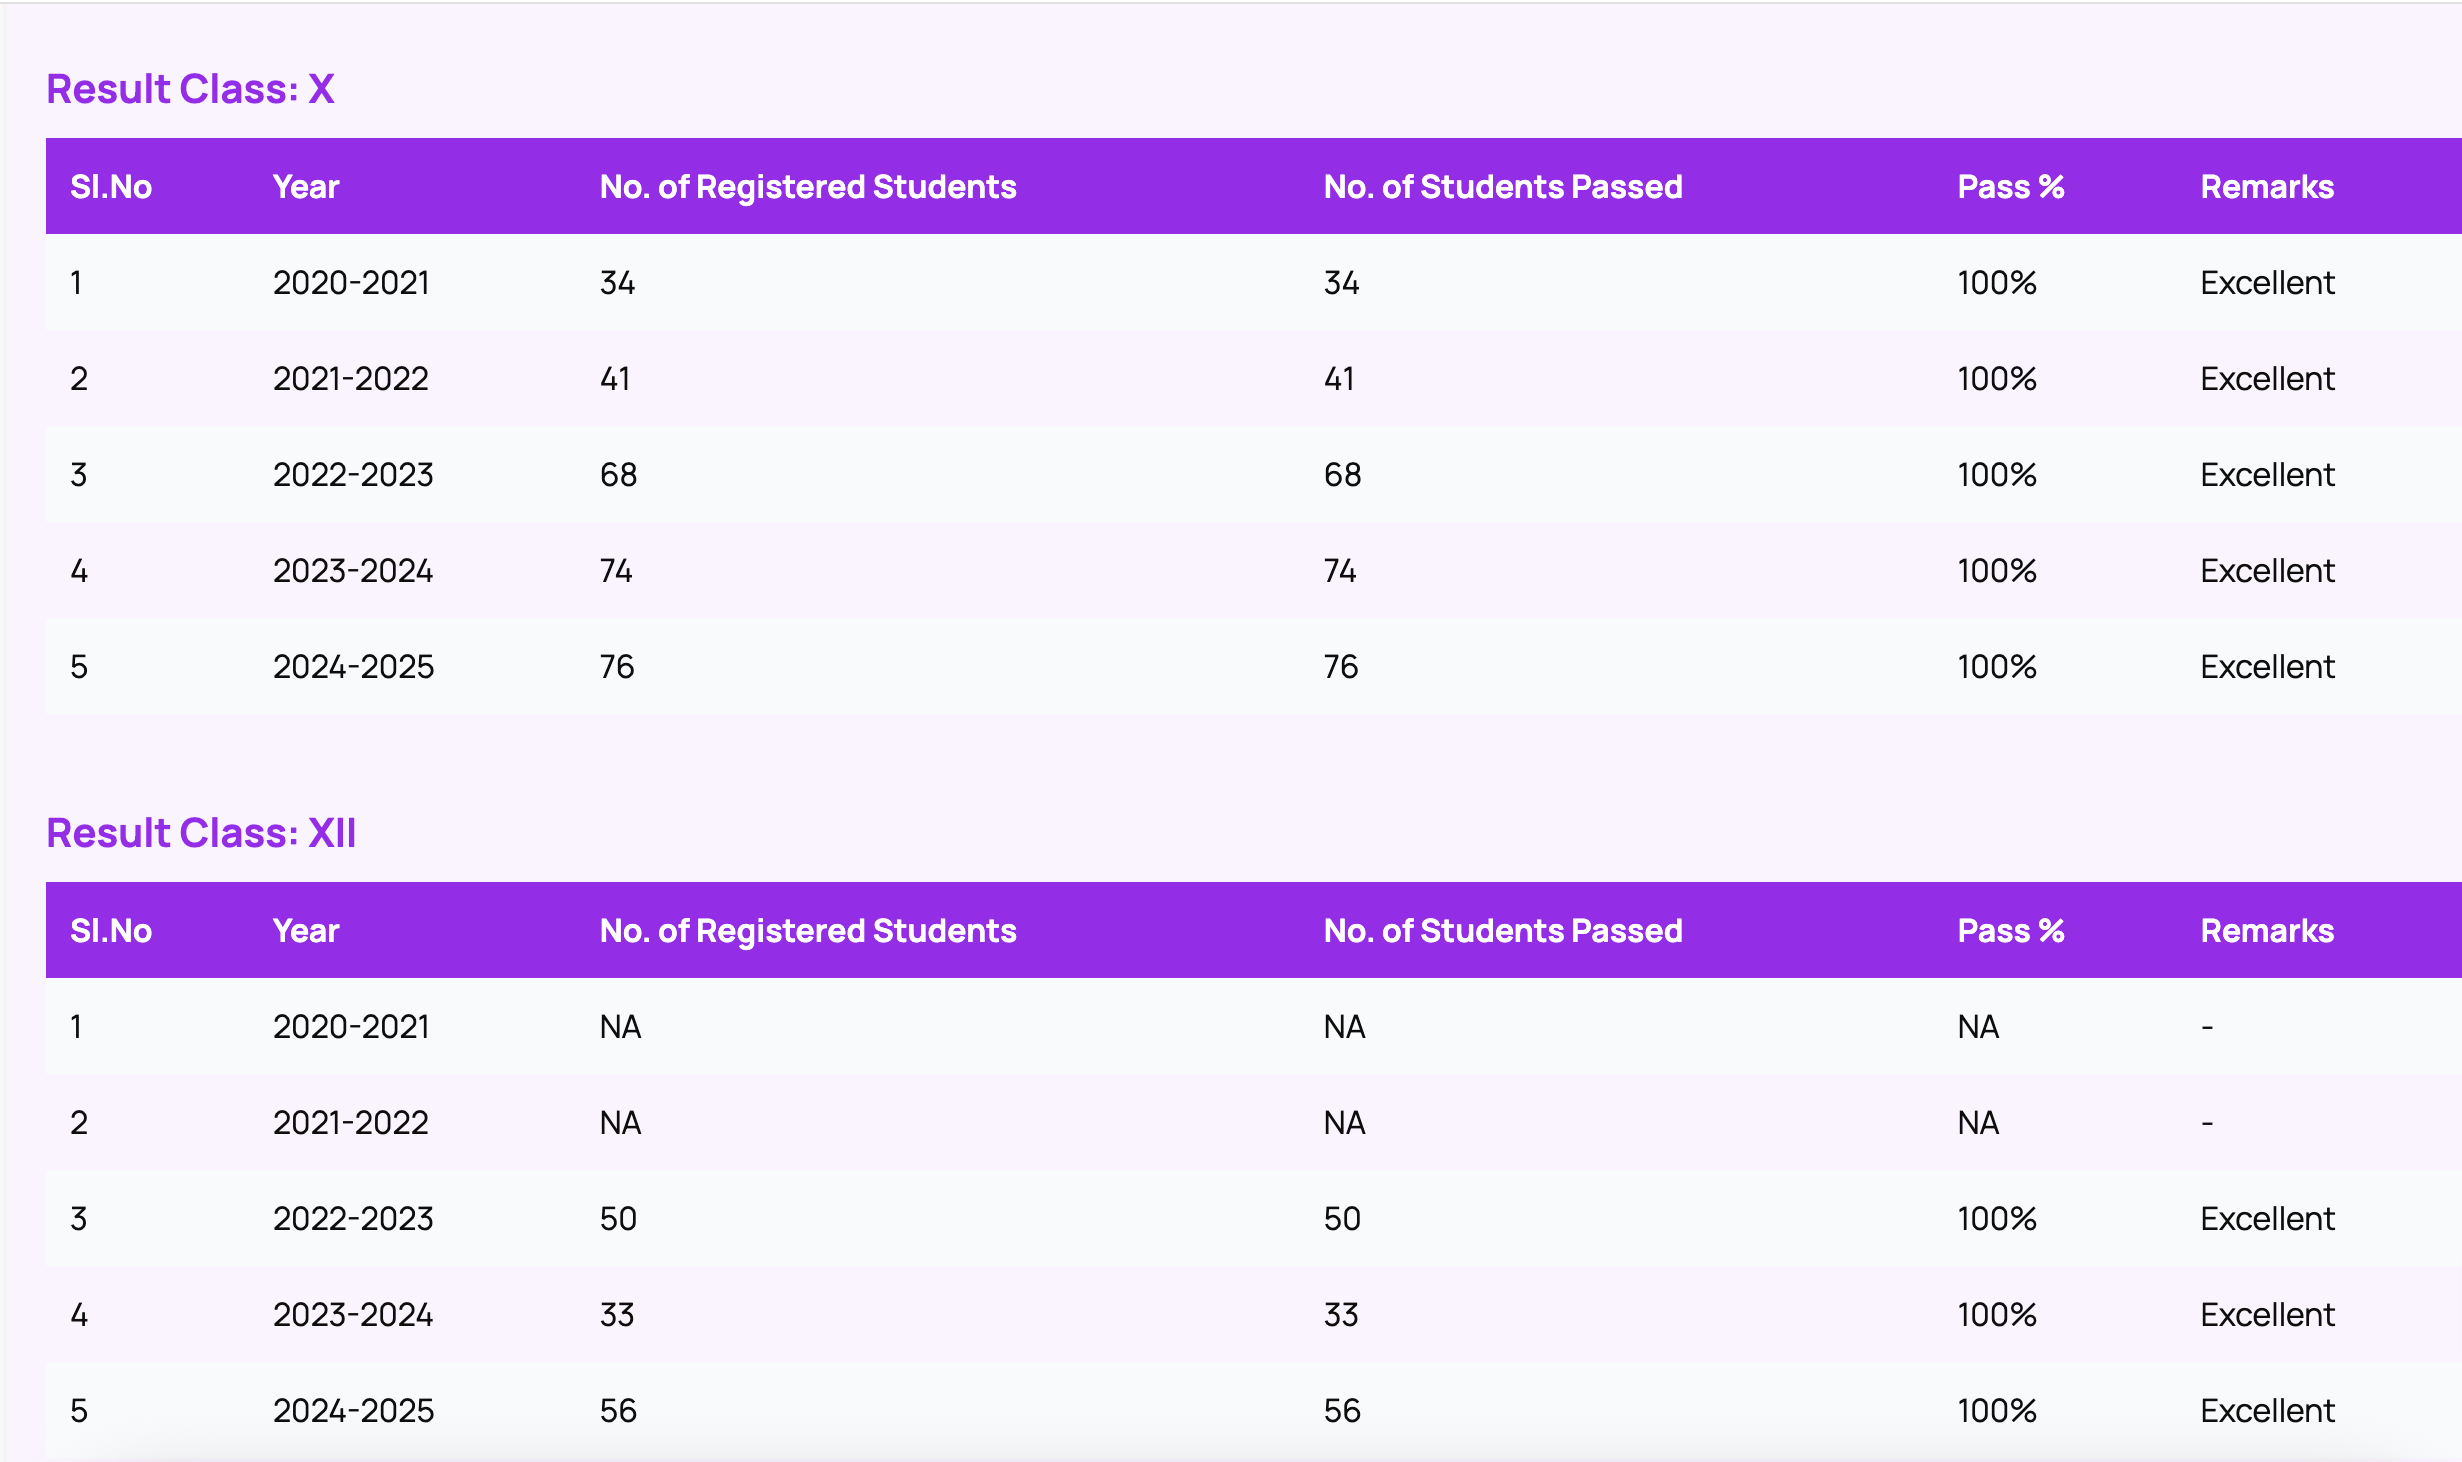Select the 2020-2021 year cell in Class X table

(351, 283)
